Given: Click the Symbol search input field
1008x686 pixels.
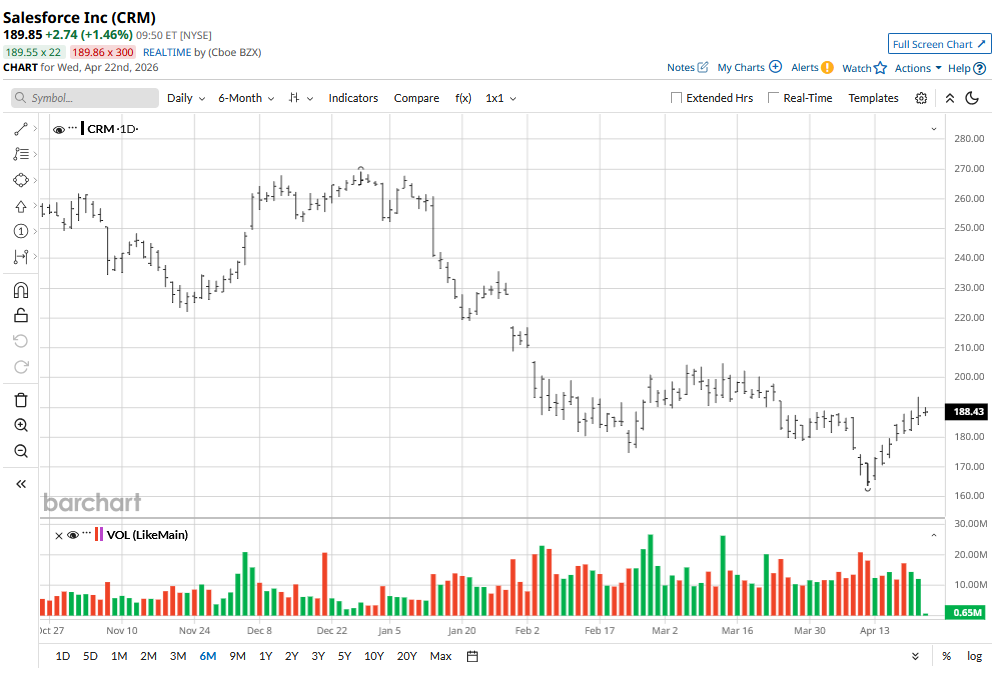Looking at the screenshot, I should click(85, 98).
